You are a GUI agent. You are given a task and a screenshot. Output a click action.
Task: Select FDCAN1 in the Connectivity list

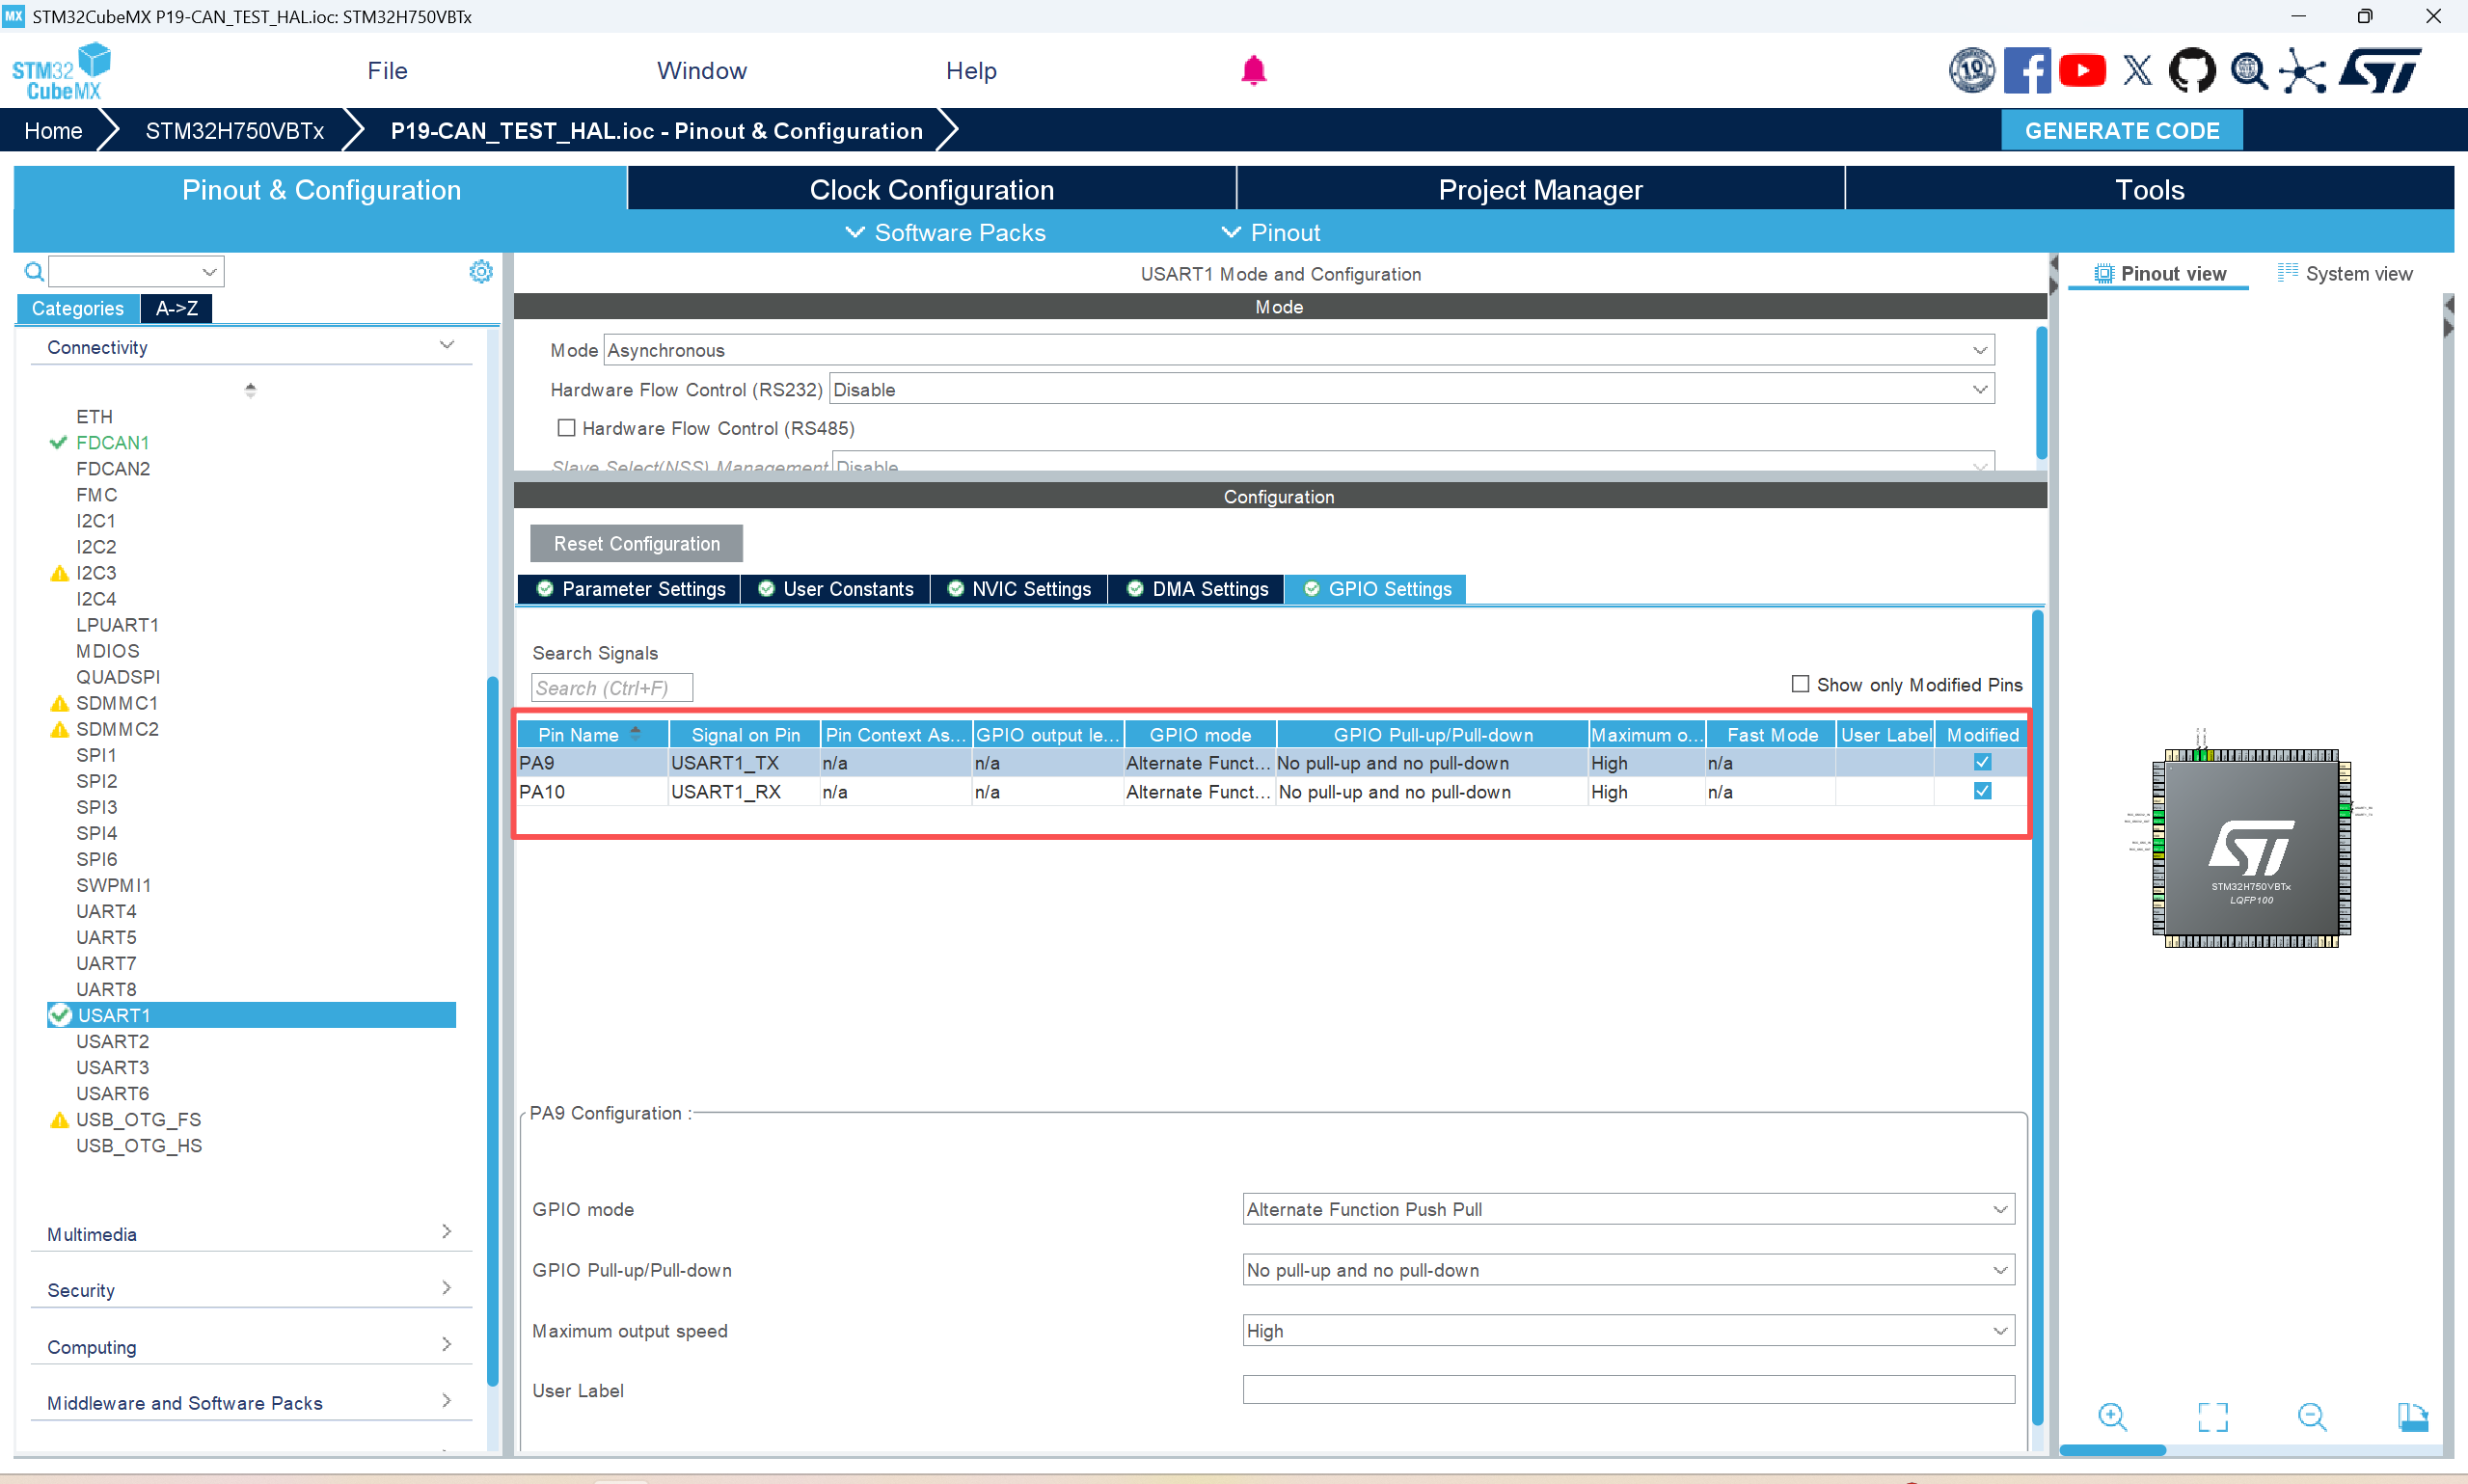click(x=112, y=442)
